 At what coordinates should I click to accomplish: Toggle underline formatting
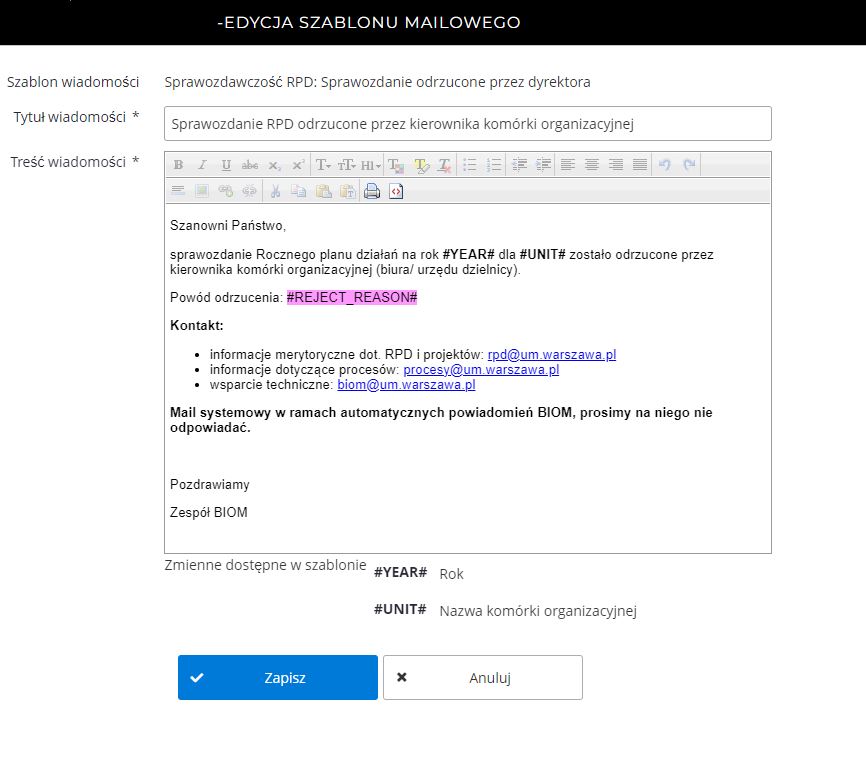tap(226, 165)
